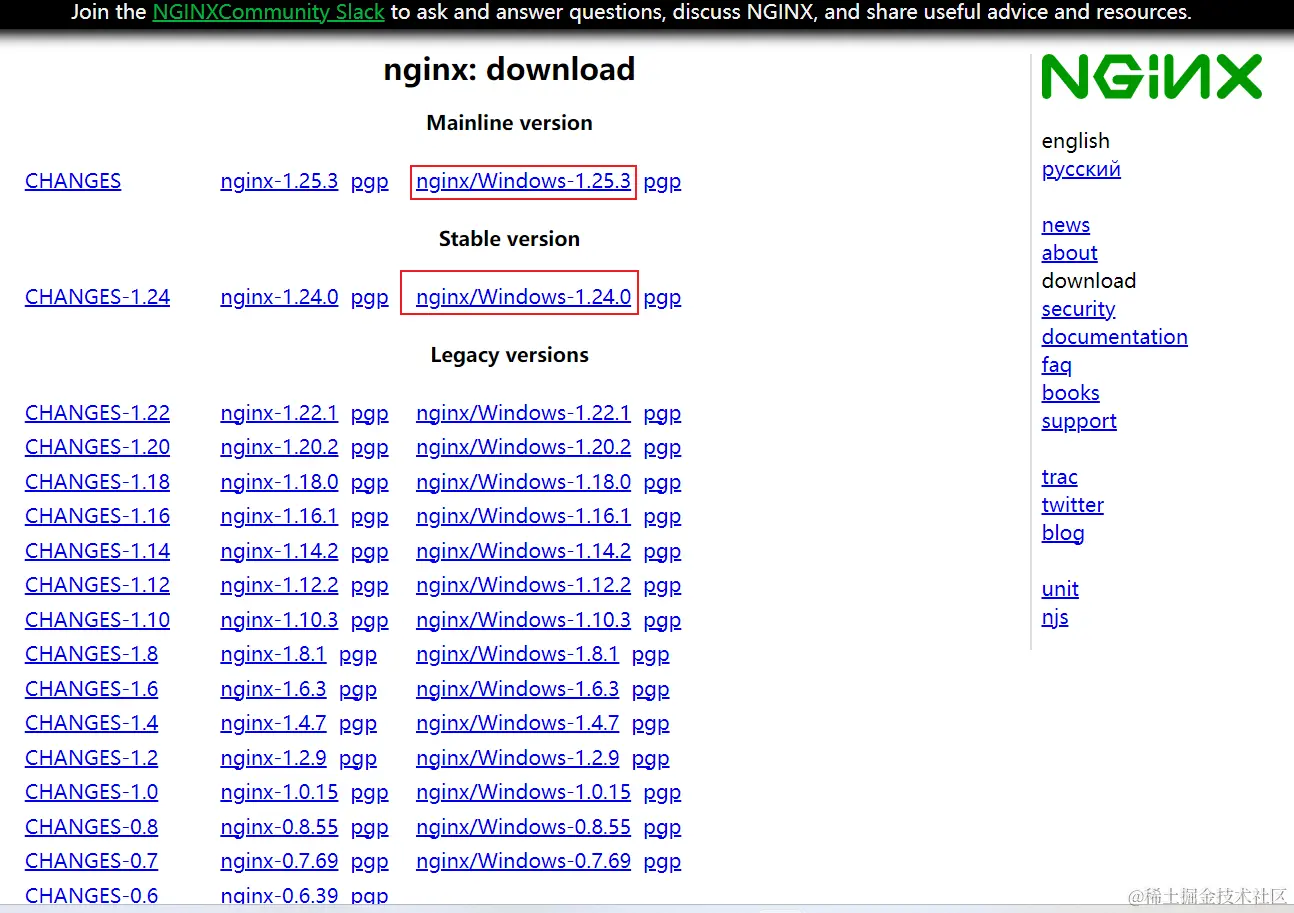Image resolution: width=1294 pixels, height=913 pixels.
Task: Download nginx-1.22.1 source
Action: tap(279, 413)
